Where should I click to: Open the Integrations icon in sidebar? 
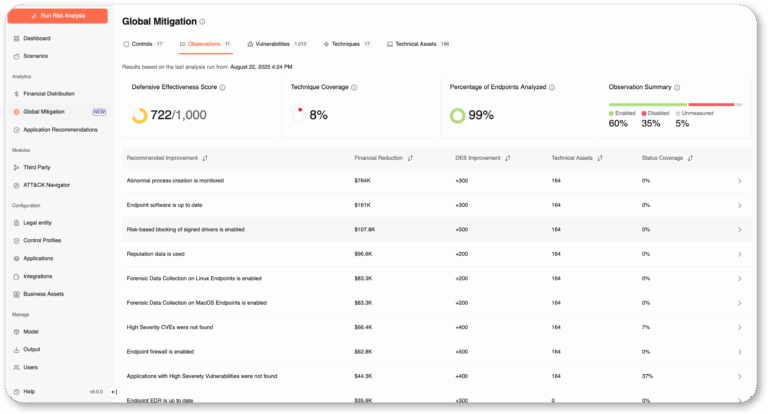[x=16, y=276]
